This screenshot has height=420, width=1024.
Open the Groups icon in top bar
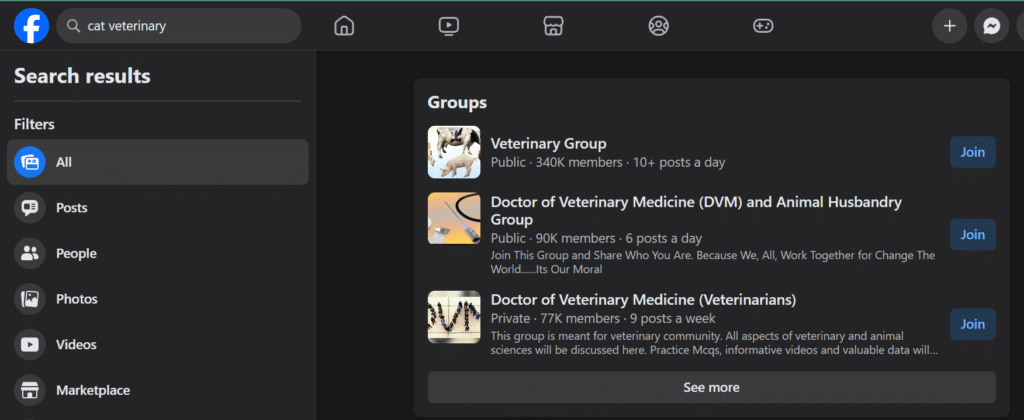click(658, 26)
